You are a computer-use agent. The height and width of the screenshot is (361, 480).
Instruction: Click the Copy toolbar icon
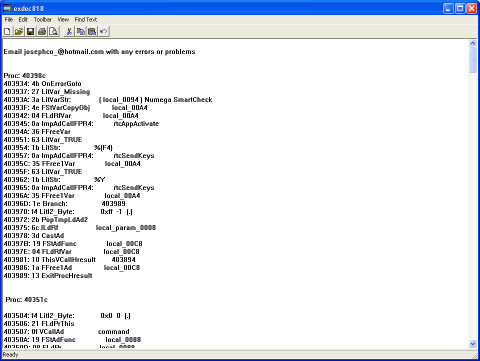tap(81, 32)
